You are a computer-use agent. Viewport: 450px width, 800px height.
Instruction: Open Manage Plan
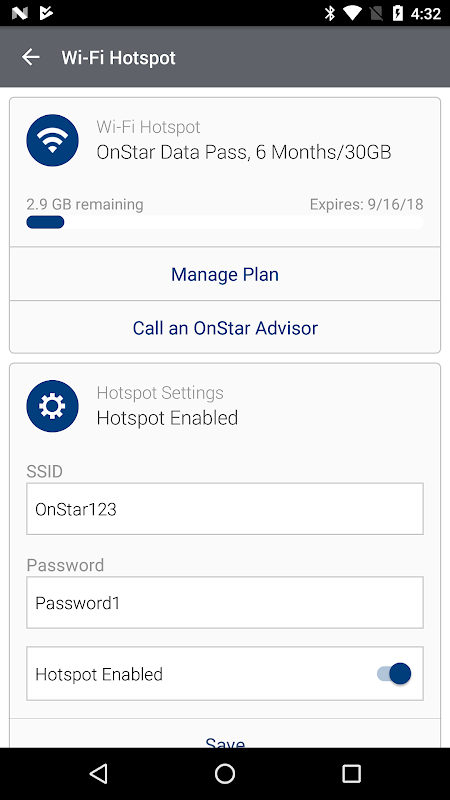pos(225,274)
